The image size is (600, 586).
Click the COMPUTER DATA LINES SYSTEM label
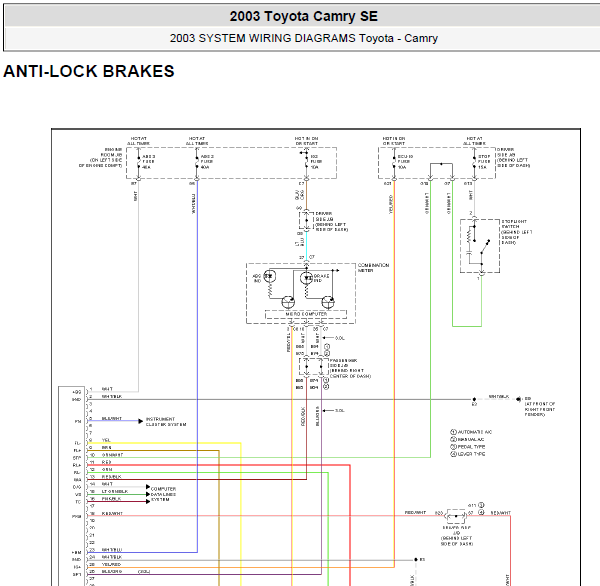[x=163, y=494]
